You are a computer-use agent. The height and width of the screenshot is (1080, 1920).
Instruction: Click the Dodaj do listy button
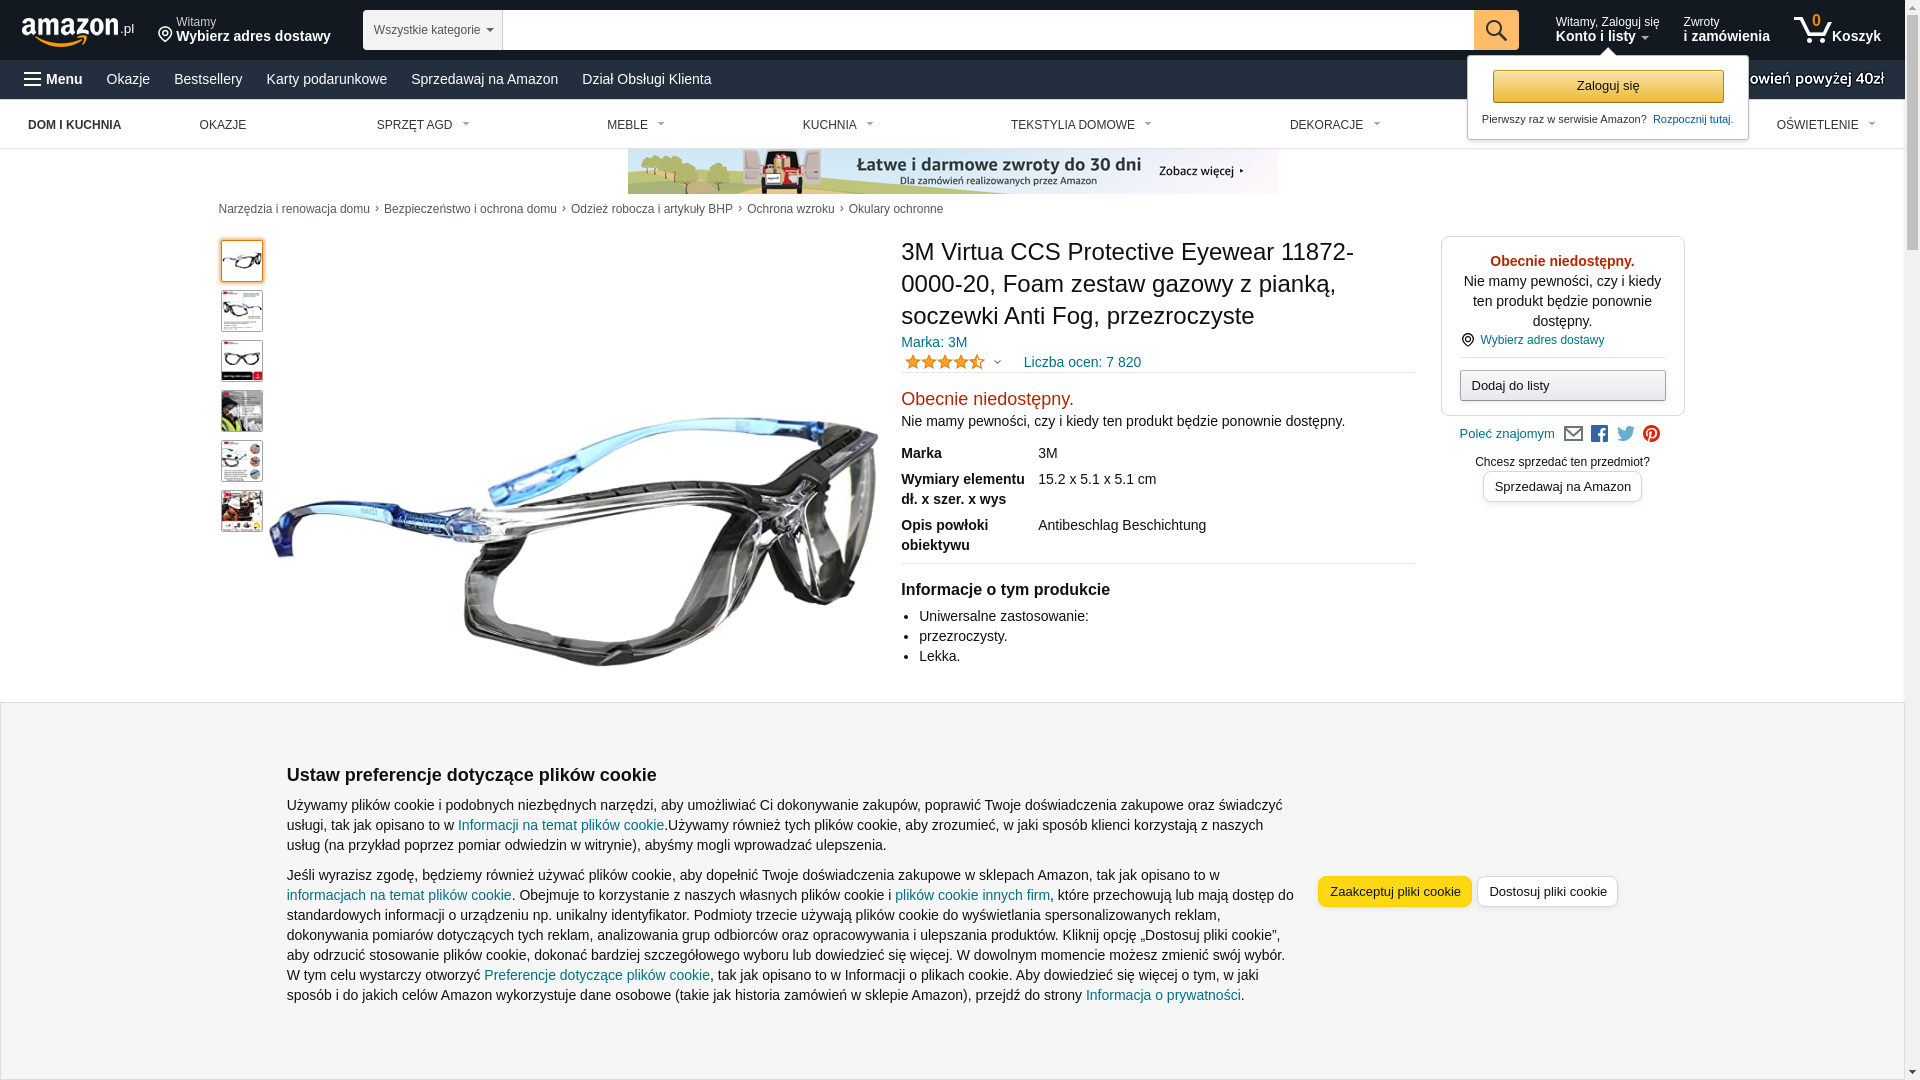click(x=1562, y=386)
